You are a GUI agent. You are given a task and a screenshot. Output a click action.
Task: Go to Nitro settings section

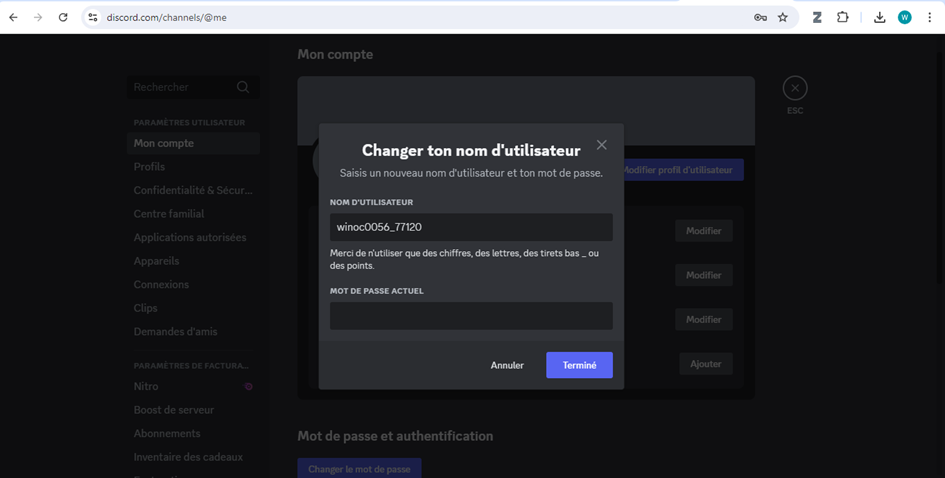(146, 386)
